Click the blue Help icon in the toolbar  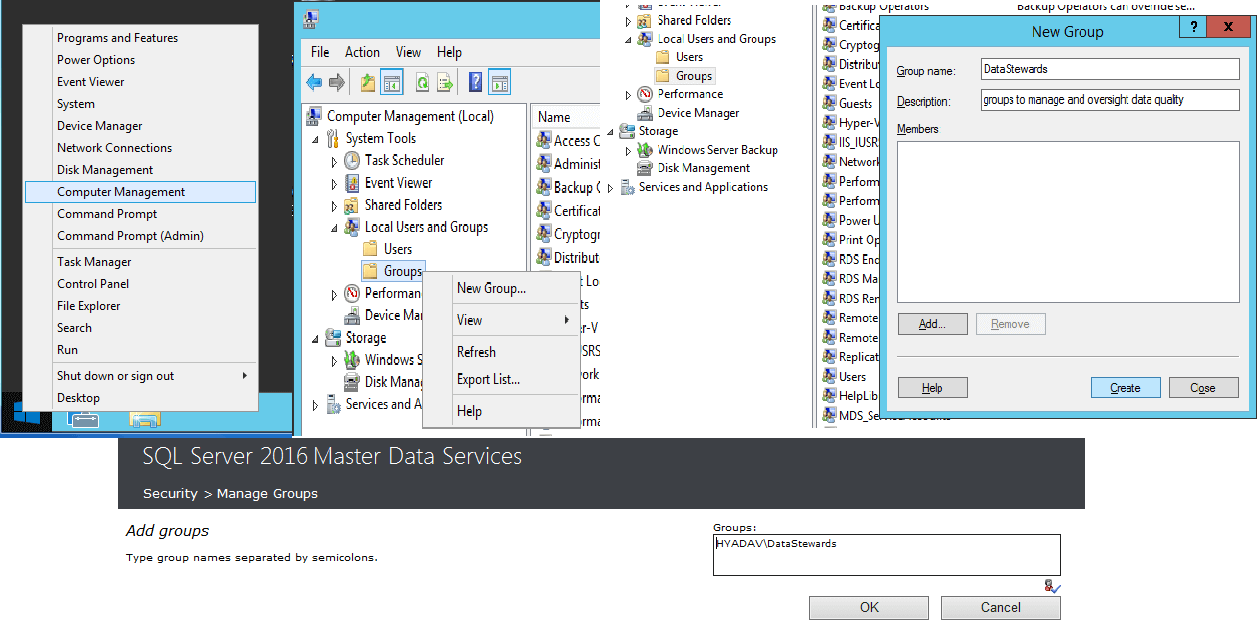[x=476, y=82]
